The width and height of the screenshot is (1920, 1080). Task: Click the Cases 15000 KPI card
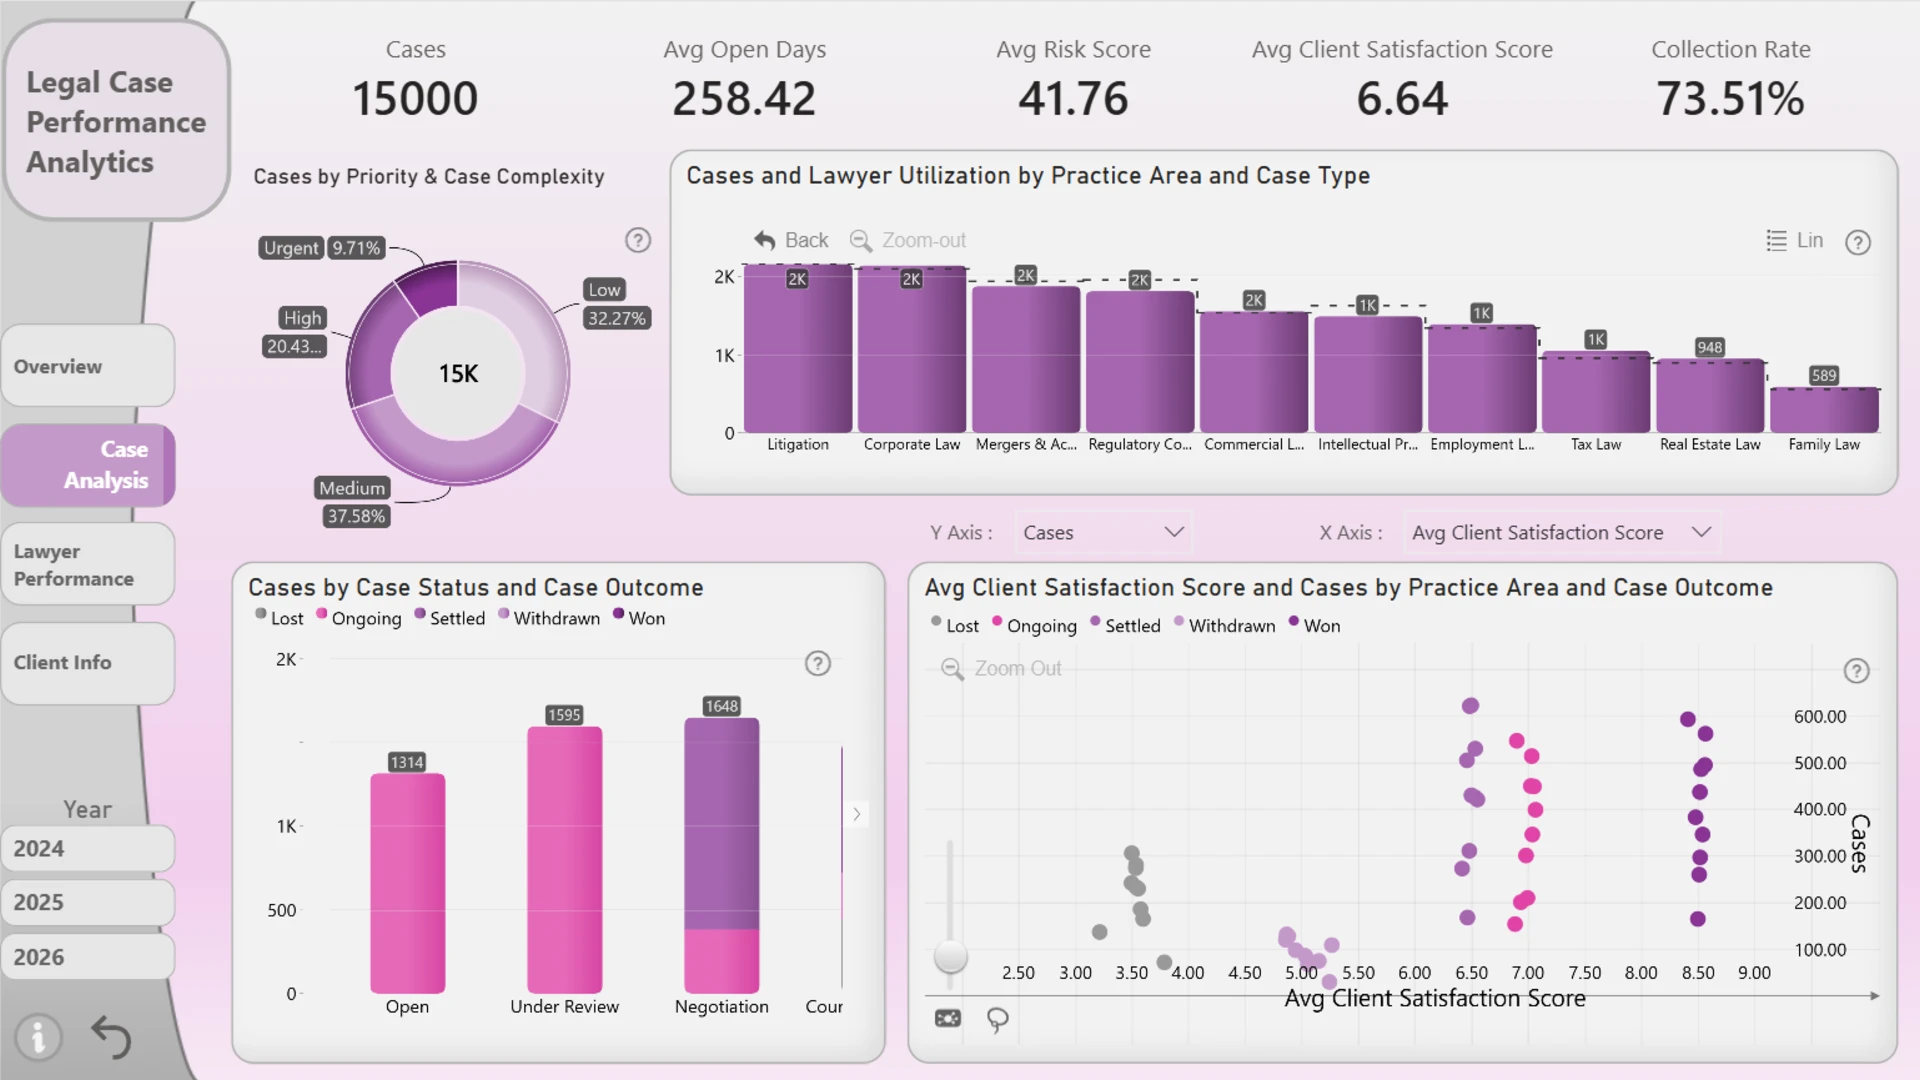[415, 81]
